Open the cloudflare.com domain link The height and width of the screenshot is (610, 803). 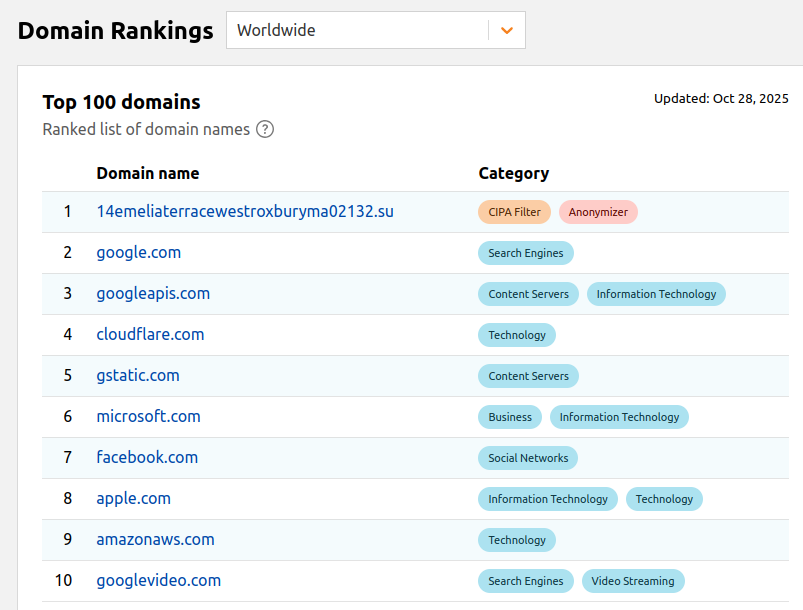[x=150, y=334]
